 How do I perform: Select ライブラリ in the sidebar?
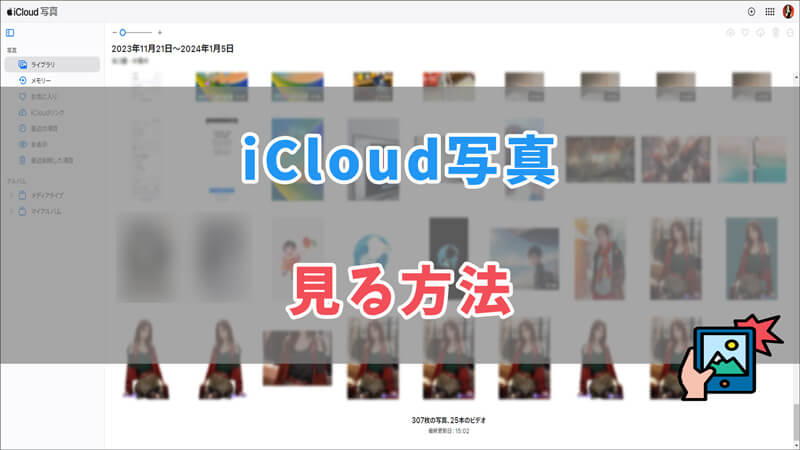click(52, 65)
